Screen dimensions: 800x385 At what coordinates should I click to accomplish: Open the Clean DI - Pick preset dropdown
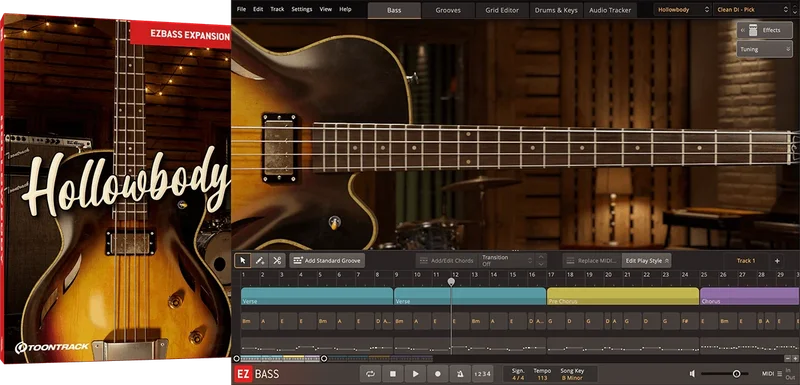click(752, 10)
